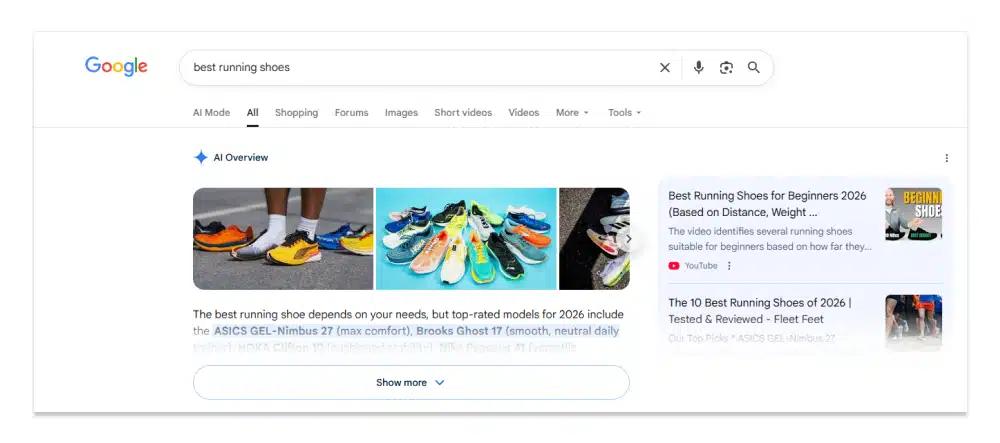Advance image carousel with right arrow
1000x443 pixels.
tap(628, 239)
